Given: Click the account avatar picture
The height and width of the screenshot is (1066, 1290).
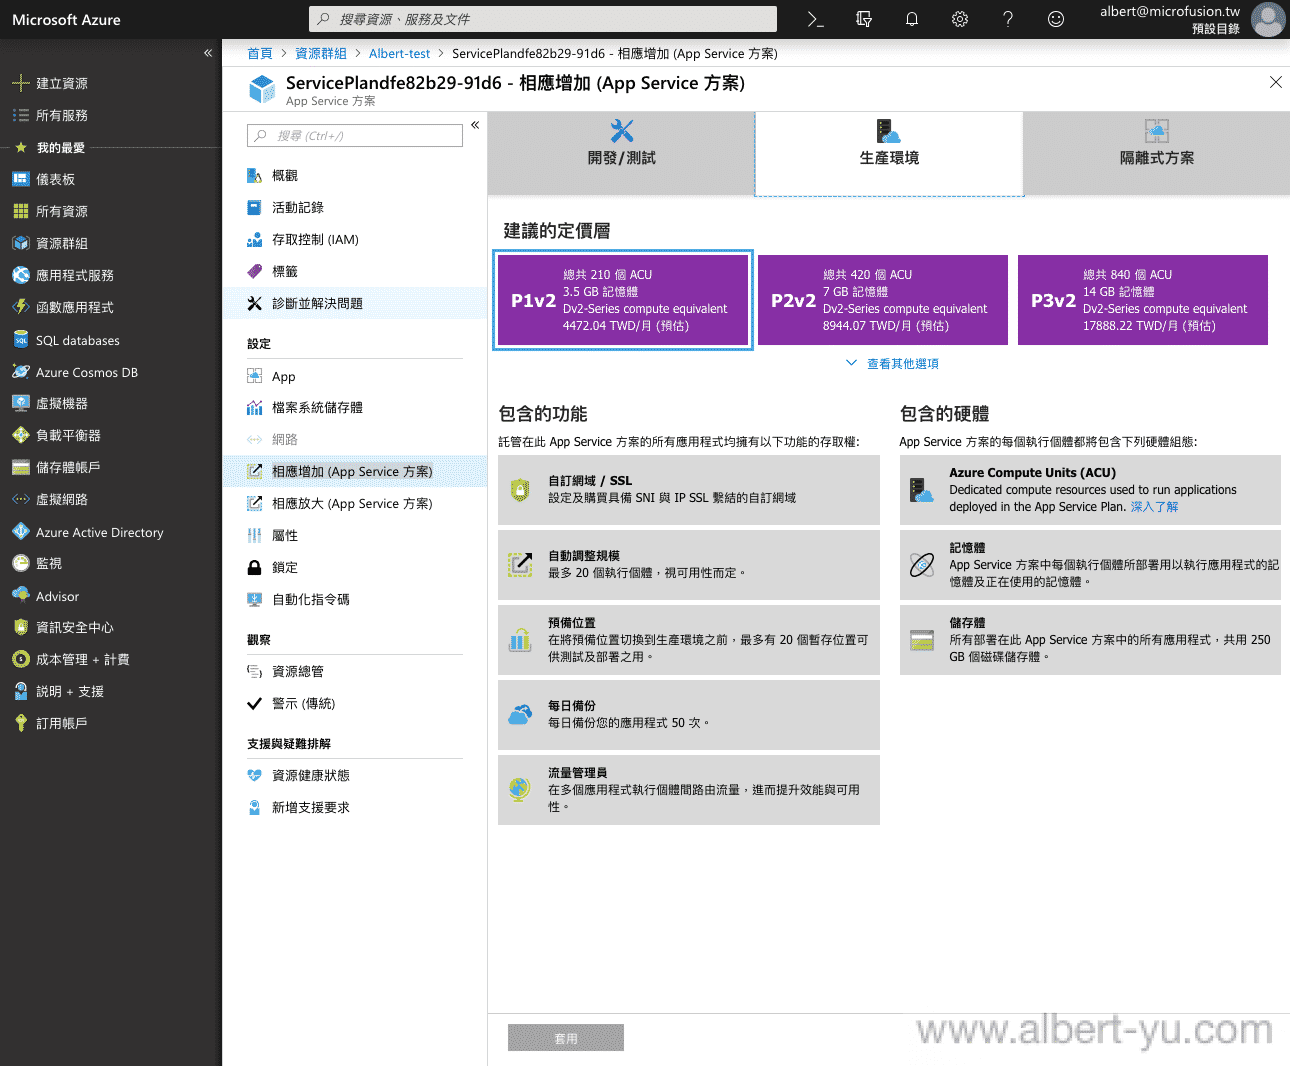Looking at the screenshot, I should [1268, 19].
